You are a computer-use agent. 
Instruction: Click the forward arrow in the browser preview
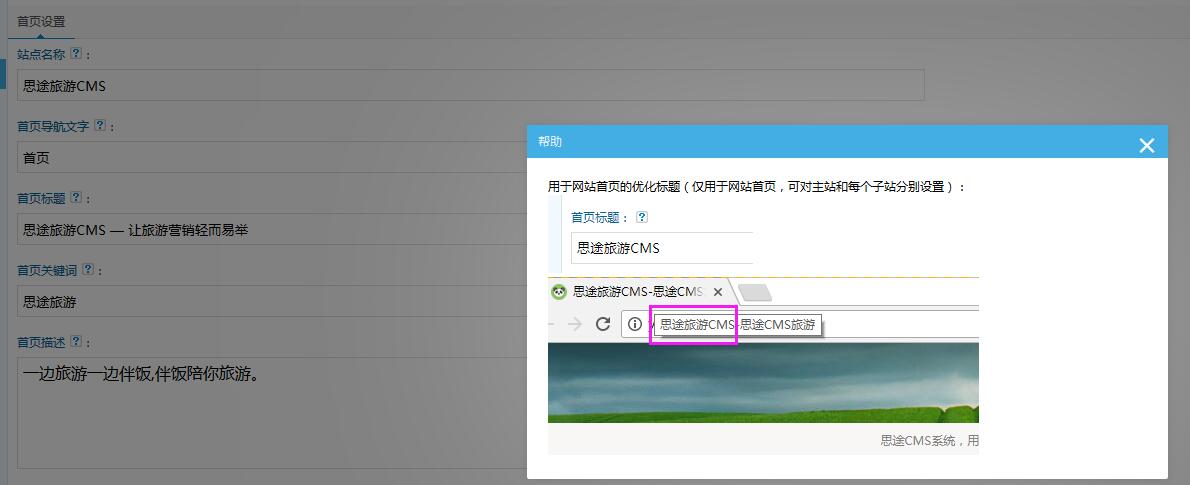(574, 324)
